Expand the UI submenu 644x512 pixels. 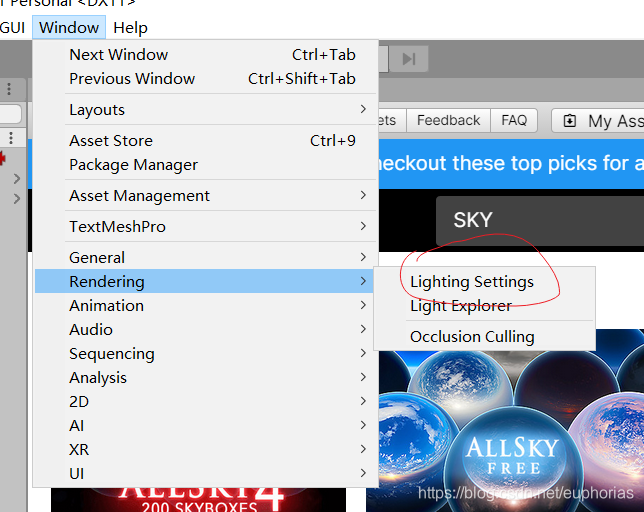(x=206, y=473)
